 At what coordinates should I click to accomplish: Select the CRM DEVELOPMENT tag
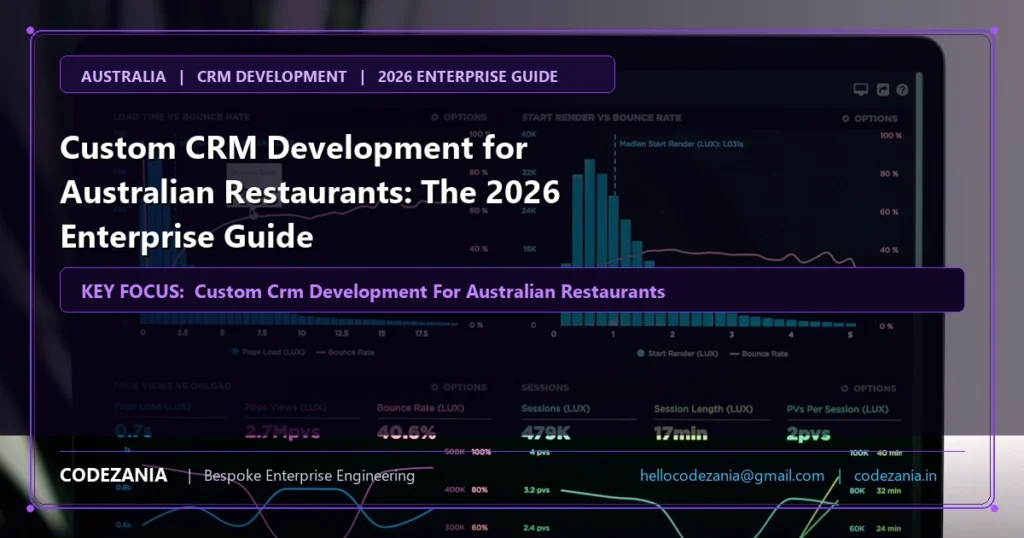[x=272, y=76]
